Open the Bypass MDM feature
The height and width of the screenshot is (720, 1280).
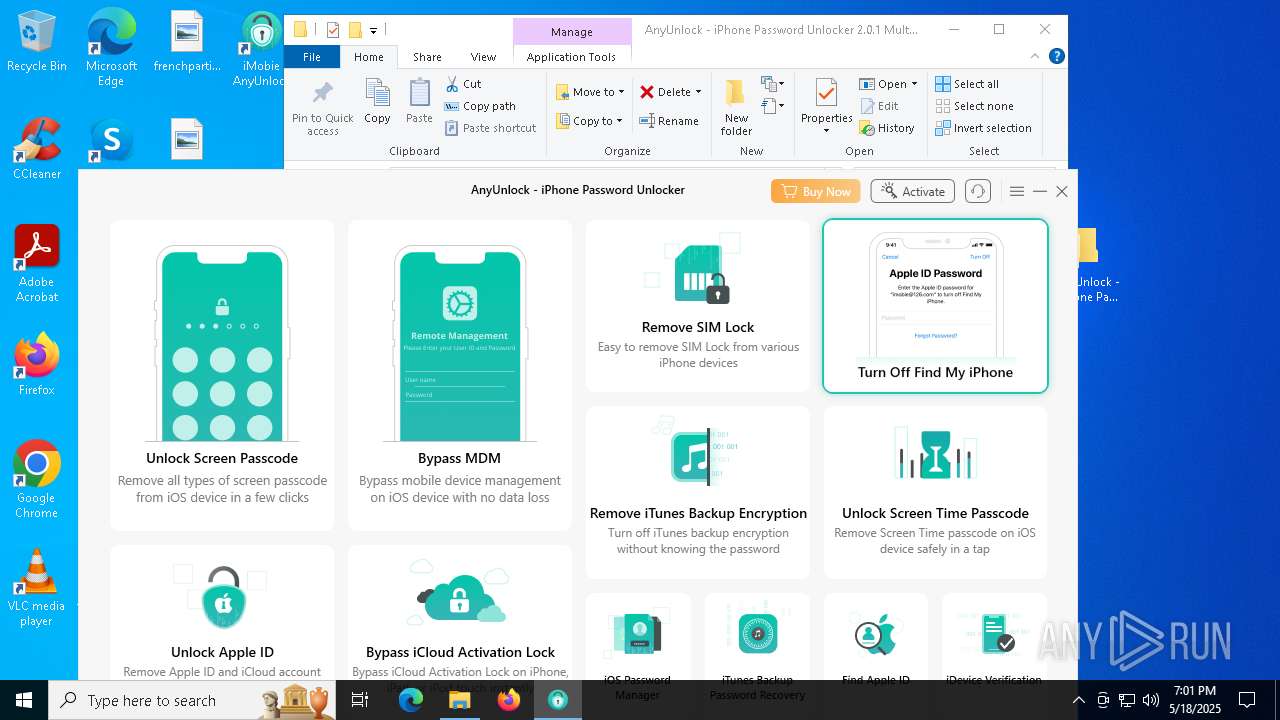click(x=460, y=375)
